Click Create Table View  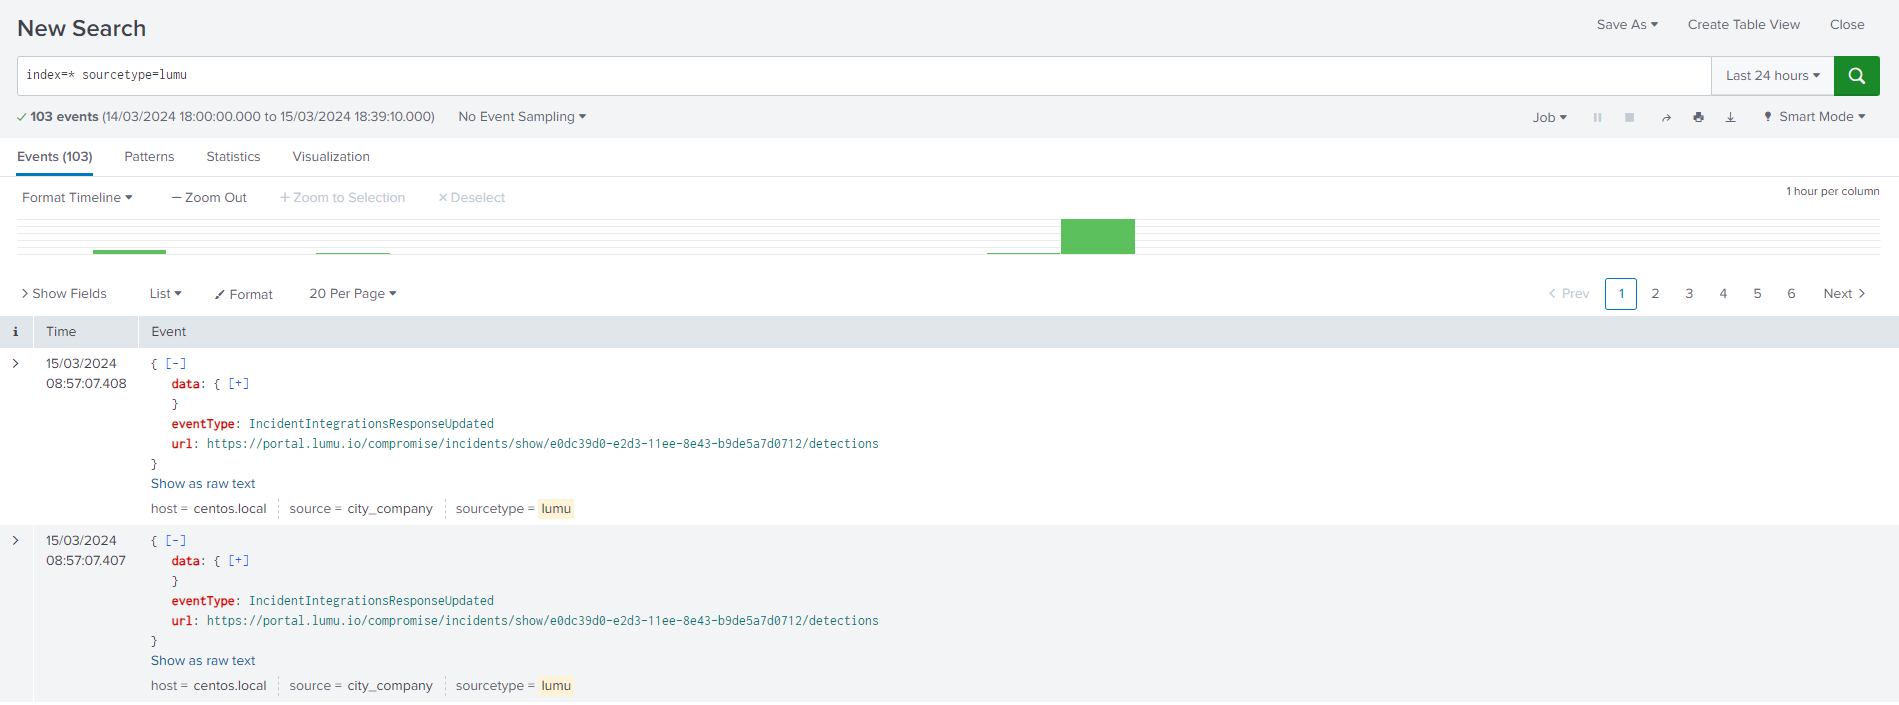(1743, 25)
